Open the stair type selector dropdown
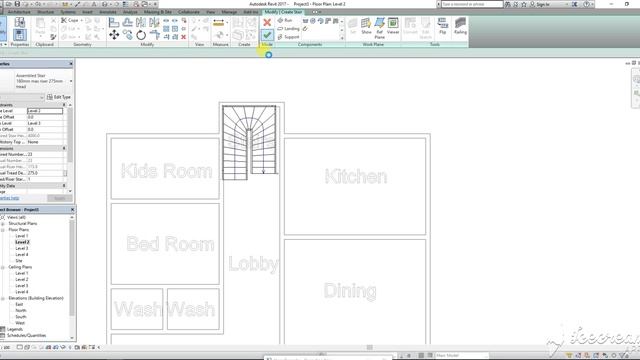 (71, 81)
